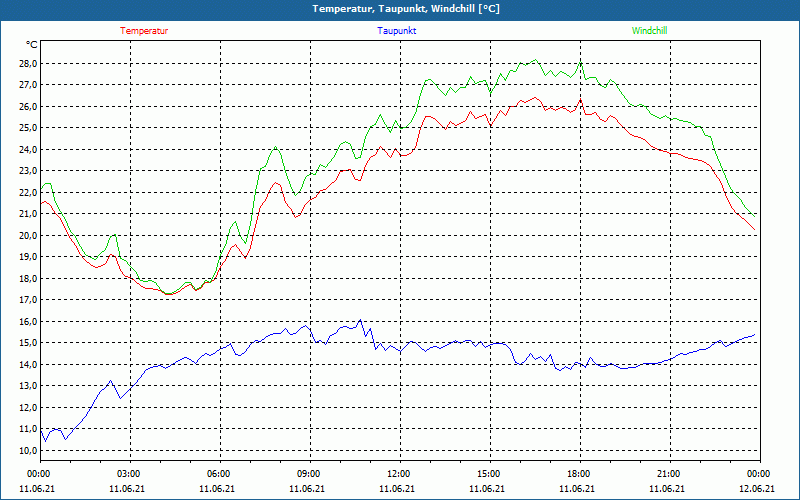Click the green Windchill legend label

point(649,31)
